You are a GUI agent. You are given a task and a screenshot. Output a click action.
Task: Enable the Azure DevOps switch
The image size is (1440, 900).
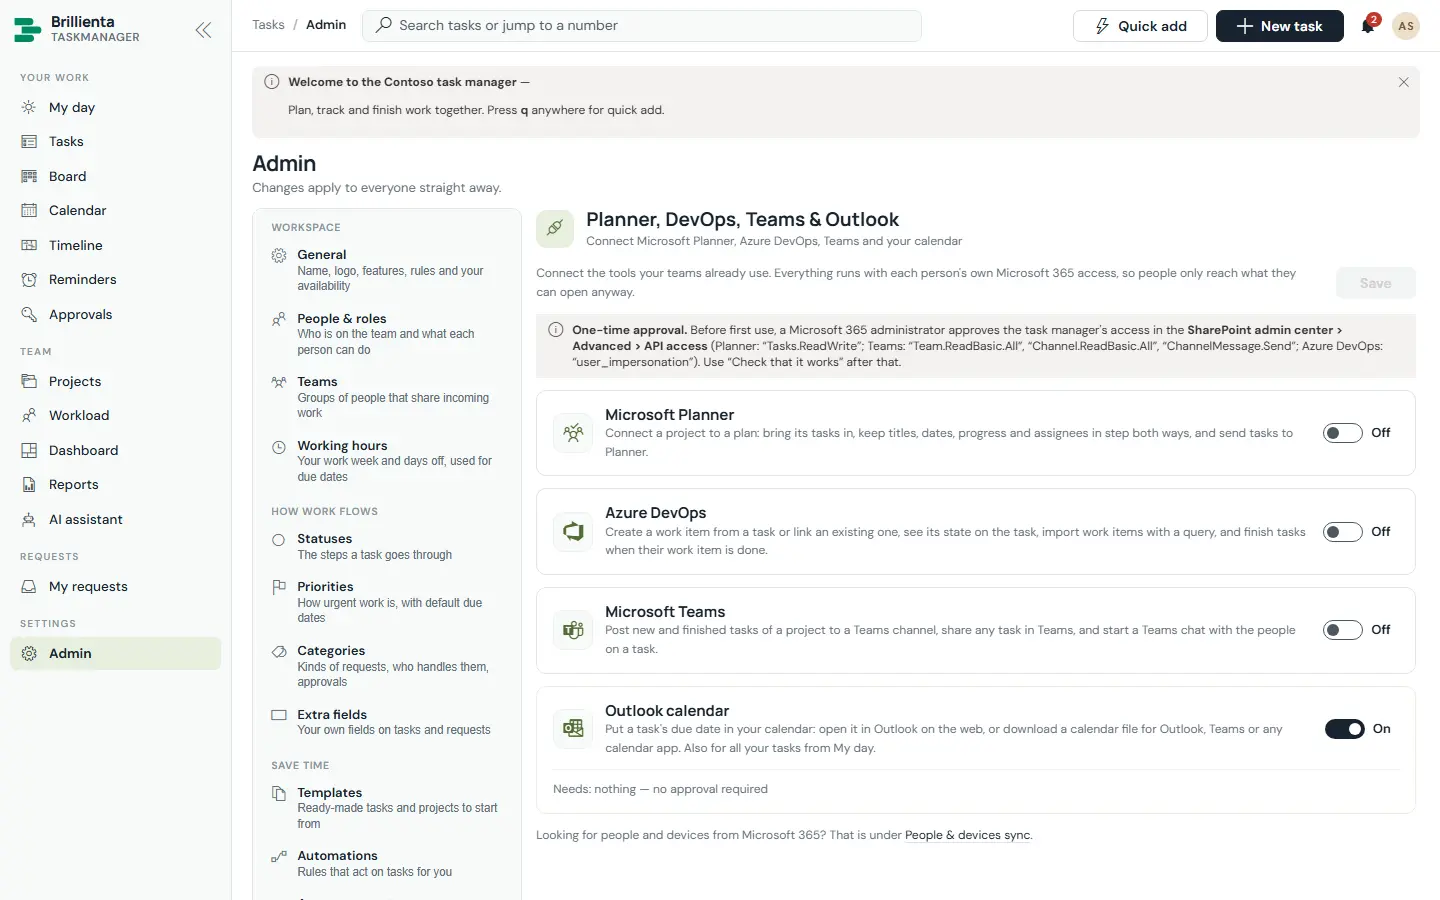(1342, 532)
